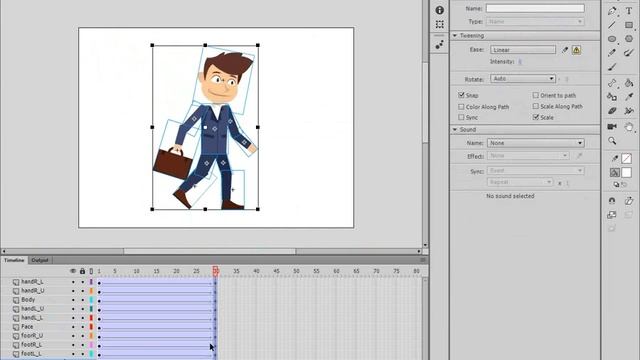Open the label Type dropdown
Image resolution: width=640 pixels, height=360 pixels.
[x=535, y=21]
